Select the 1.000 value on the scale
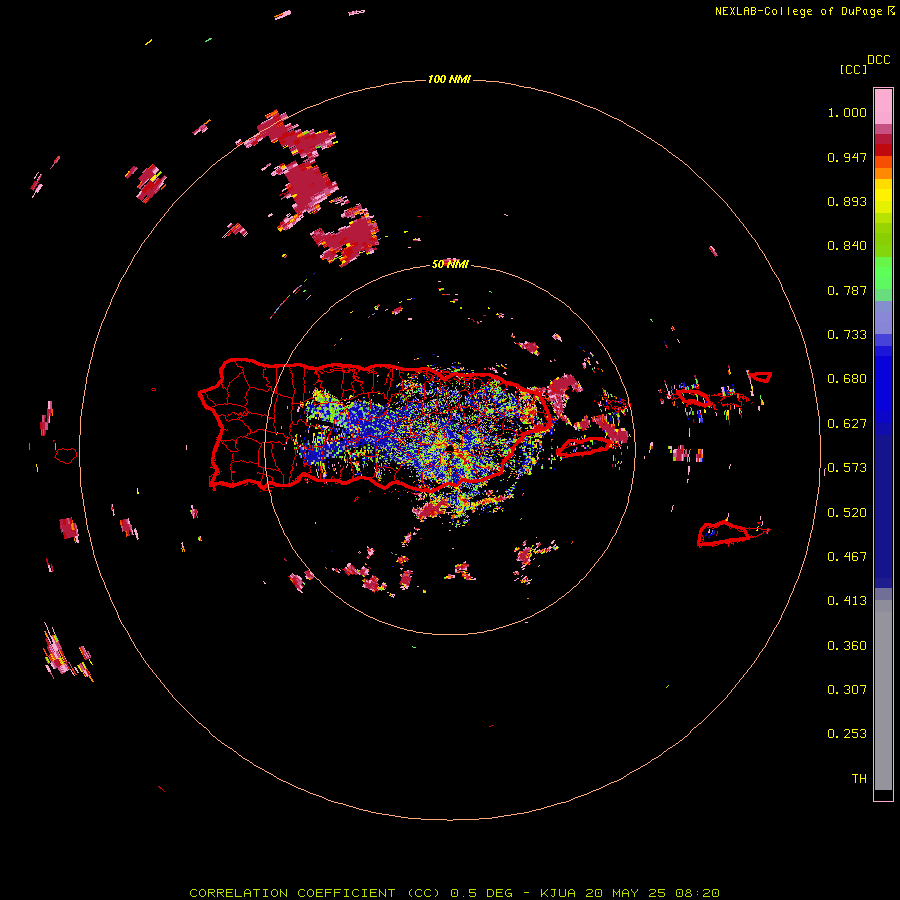900x900 pixels. click(847, 112)
